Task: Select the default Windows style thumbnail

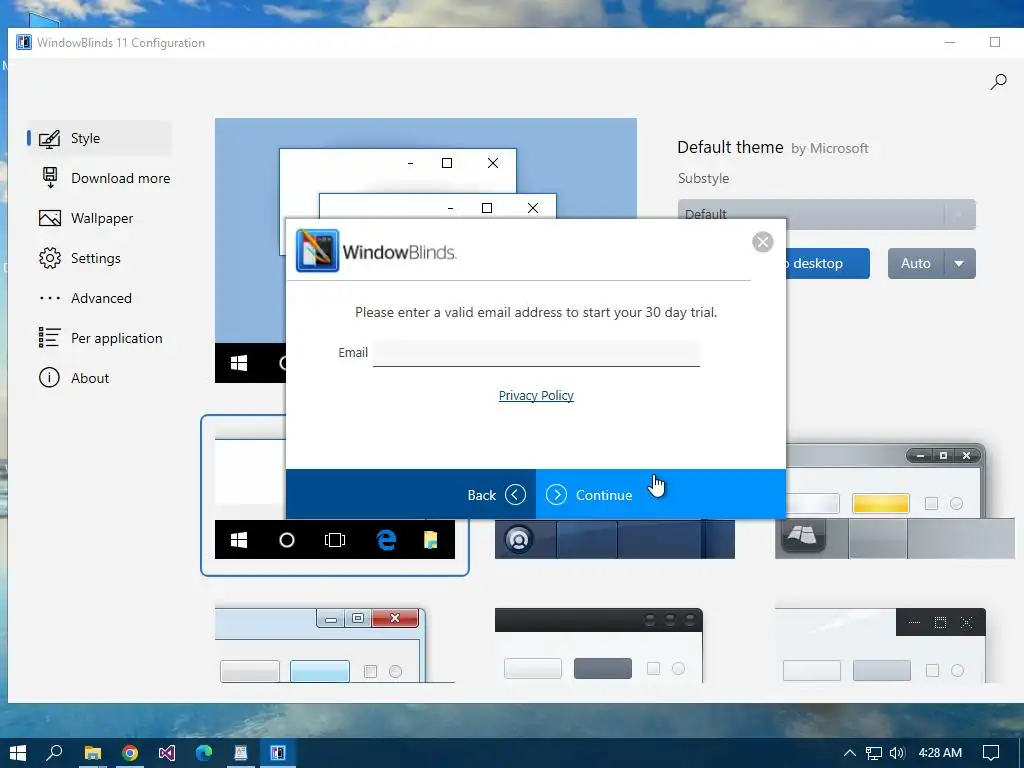Action: click(334, 539)
